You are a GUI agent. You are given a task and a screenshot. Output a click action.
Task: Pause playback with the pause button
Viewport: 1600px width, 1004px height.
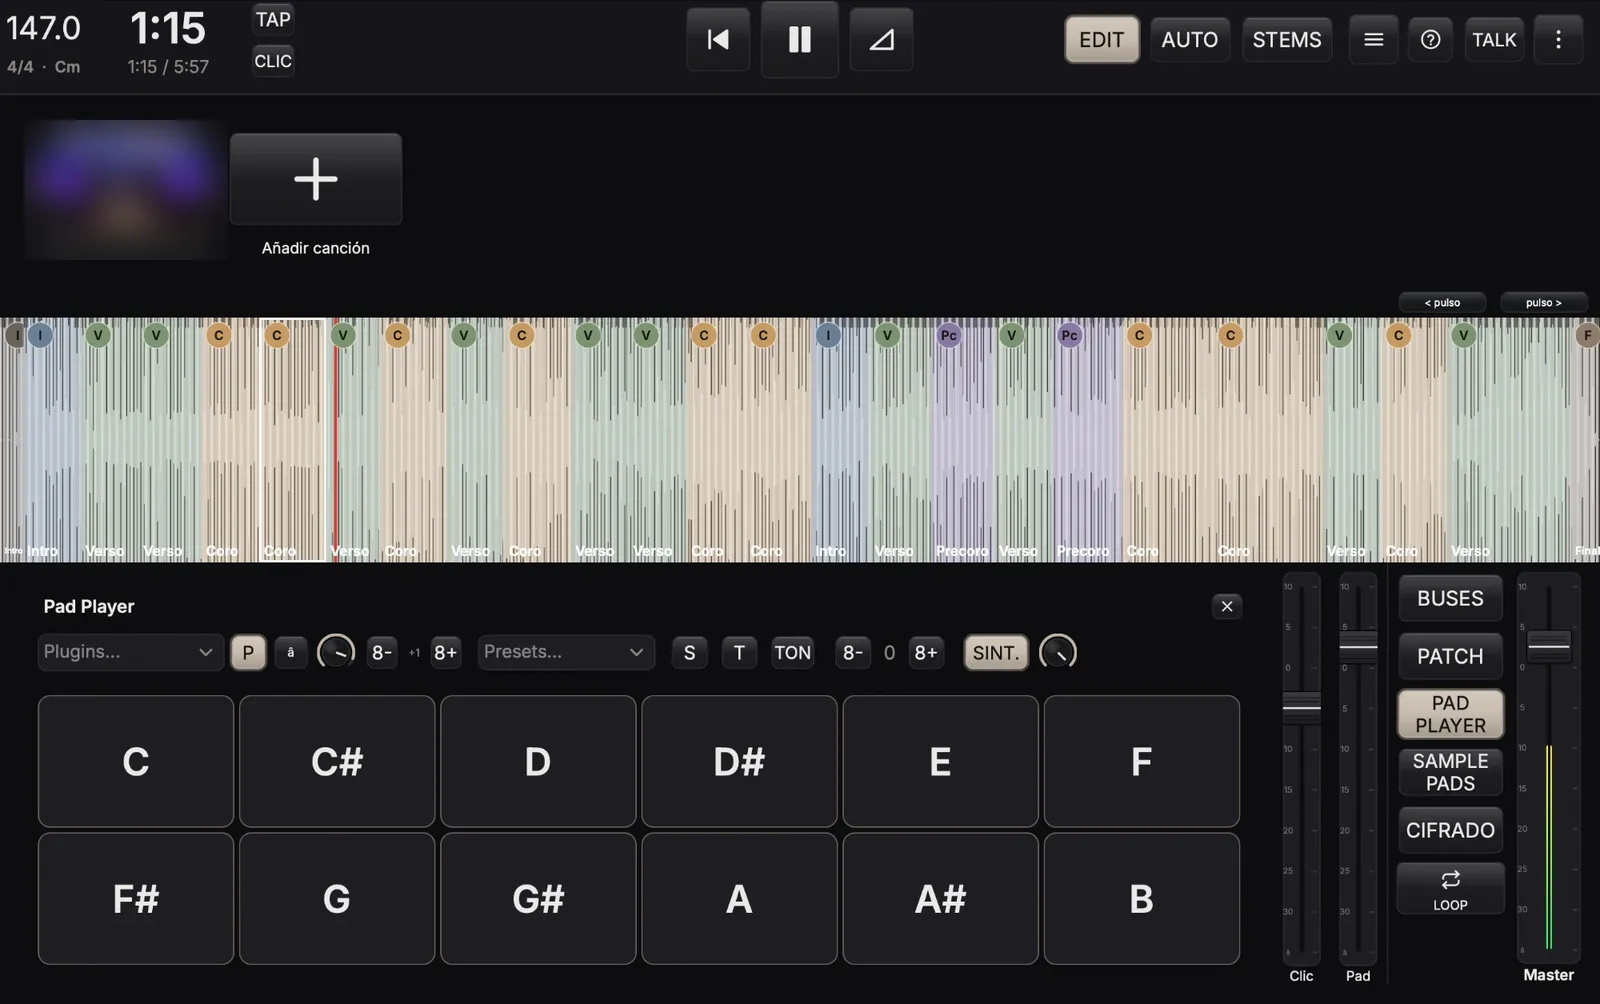pos(800,40)
